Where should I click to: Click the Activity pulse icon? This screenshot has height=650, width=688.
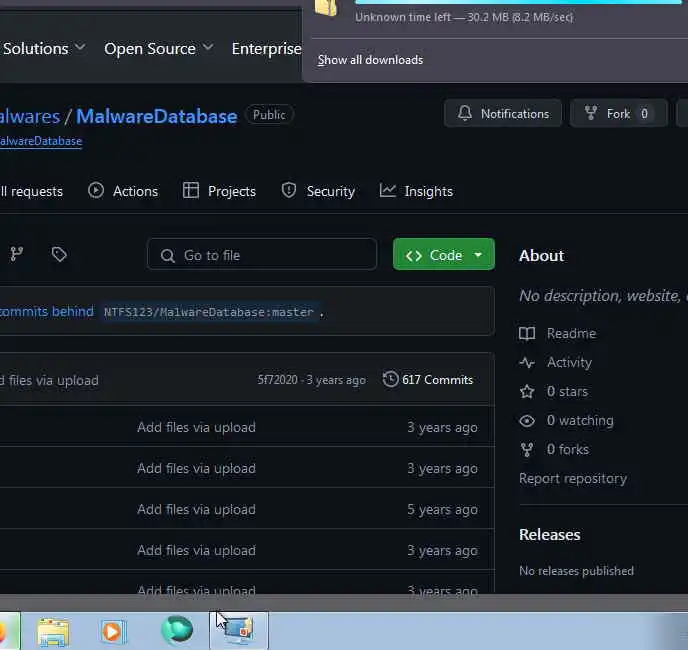click(x=527, y=363)
